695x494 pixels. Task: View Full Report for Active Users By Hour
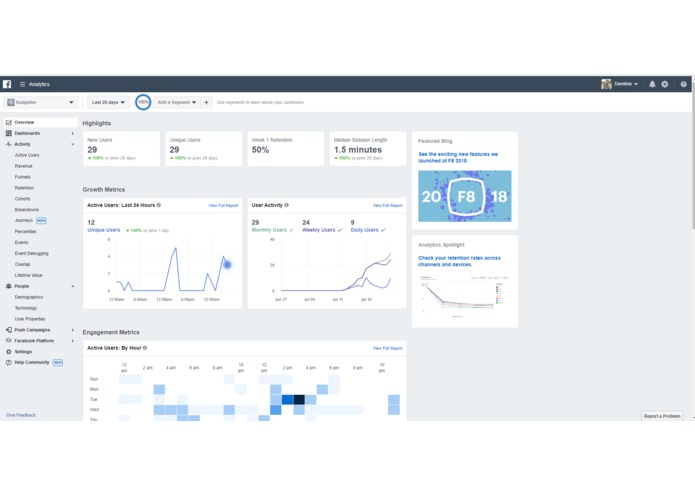tap(387, 348)
